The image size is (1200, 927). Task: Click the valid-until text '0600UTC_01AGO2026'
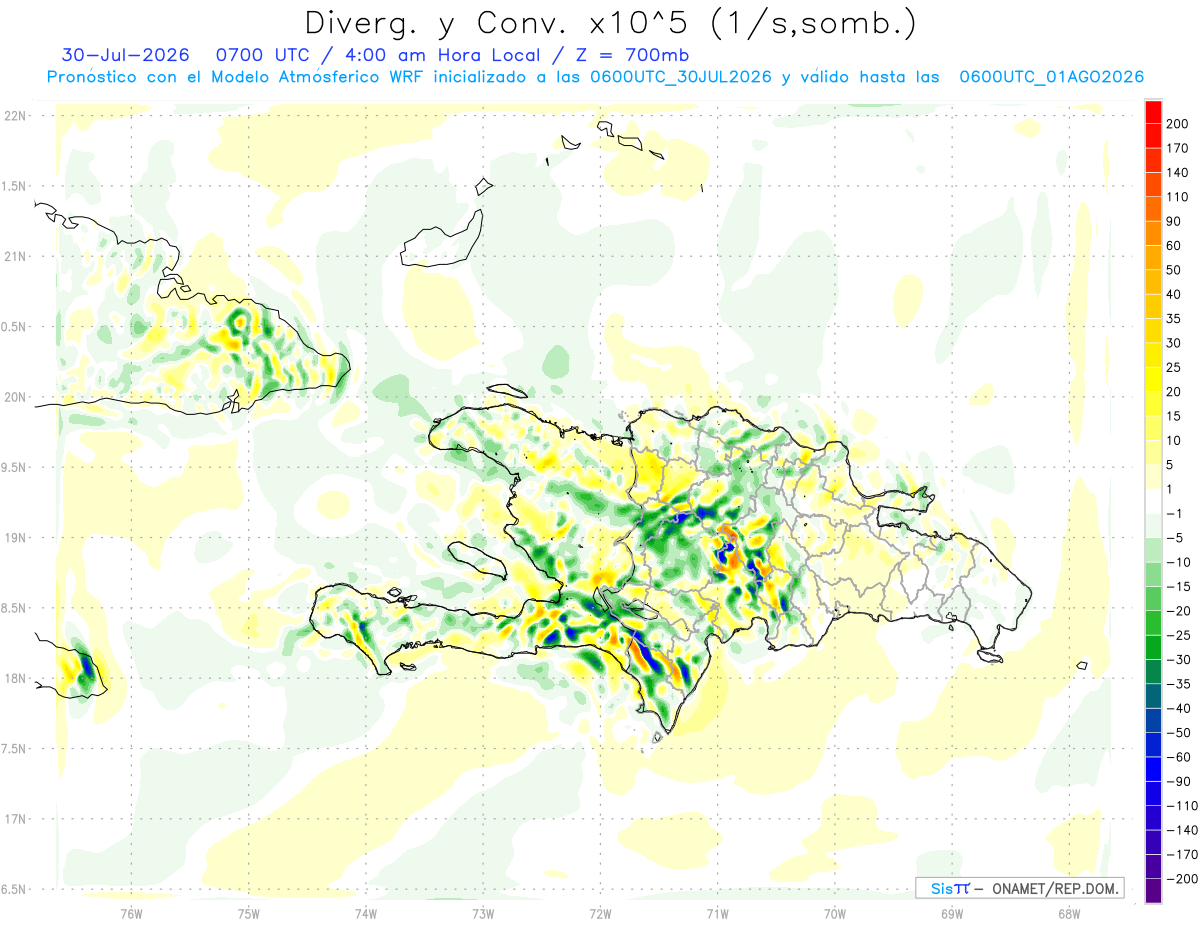1052,77
